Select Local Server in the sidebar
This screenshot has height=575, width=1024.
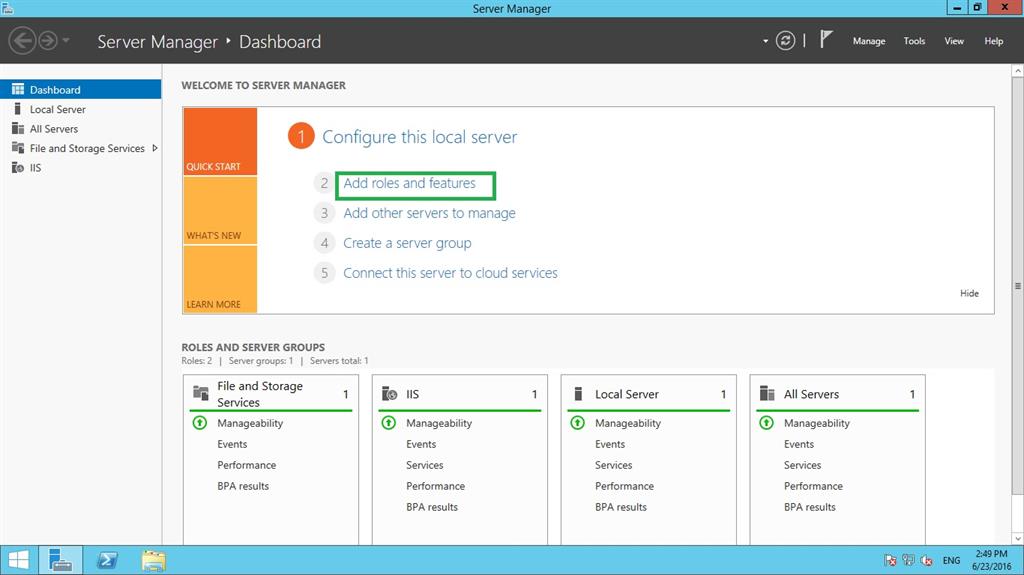(80, 109)
